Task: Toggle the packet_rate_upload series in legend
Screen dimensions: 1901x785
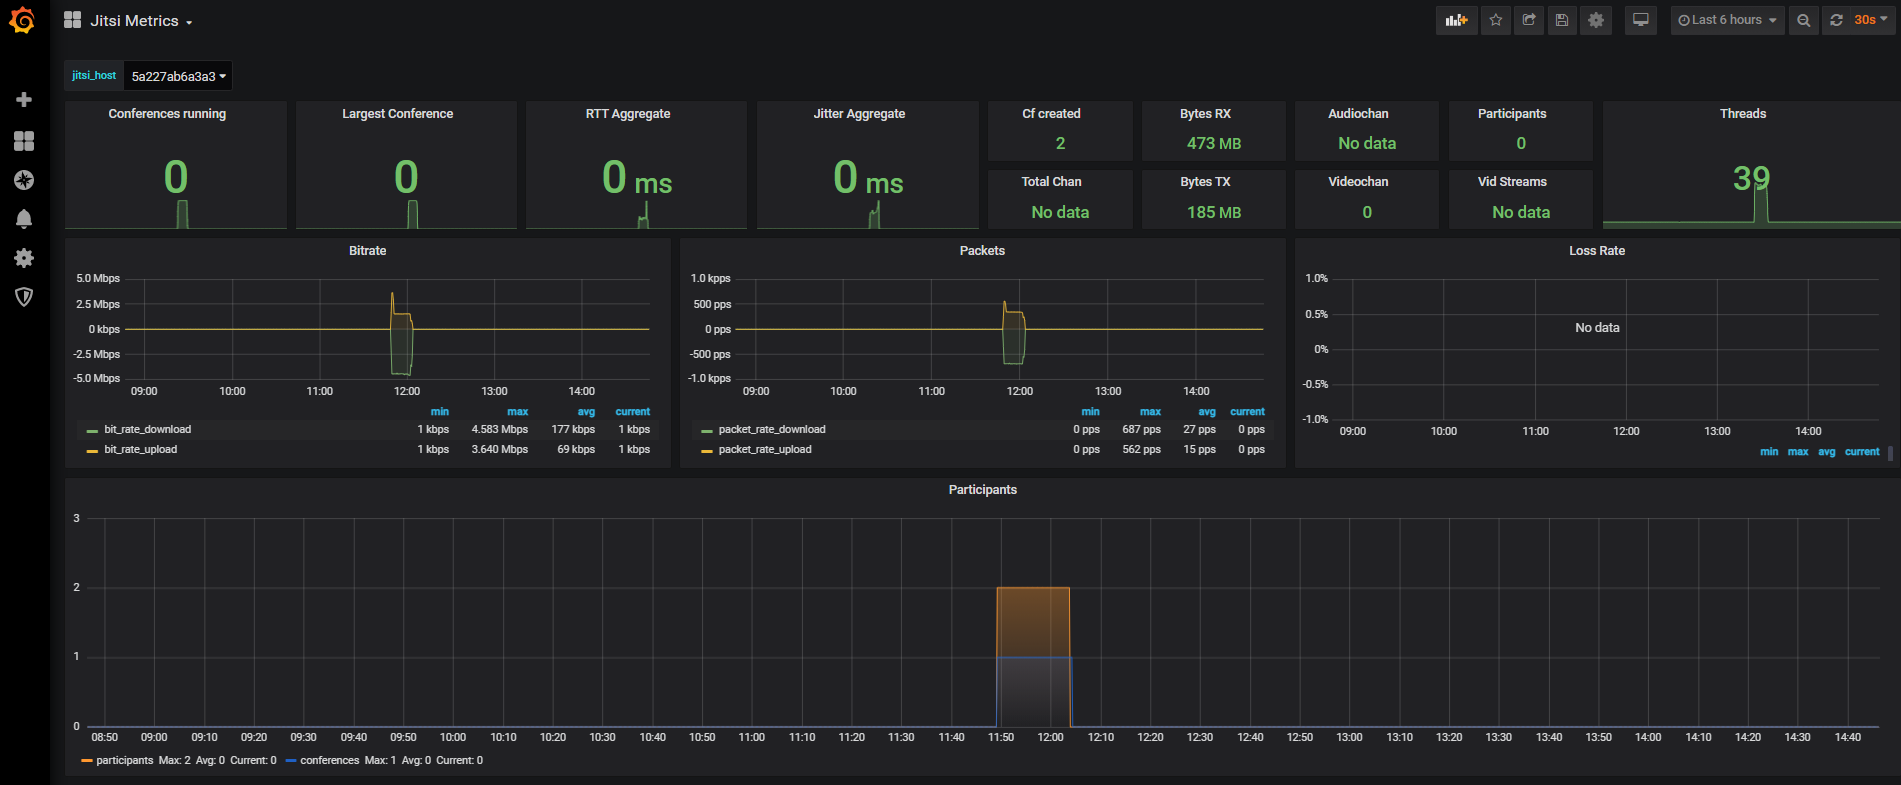Action: pyautogui.click(x=765, y=450)
